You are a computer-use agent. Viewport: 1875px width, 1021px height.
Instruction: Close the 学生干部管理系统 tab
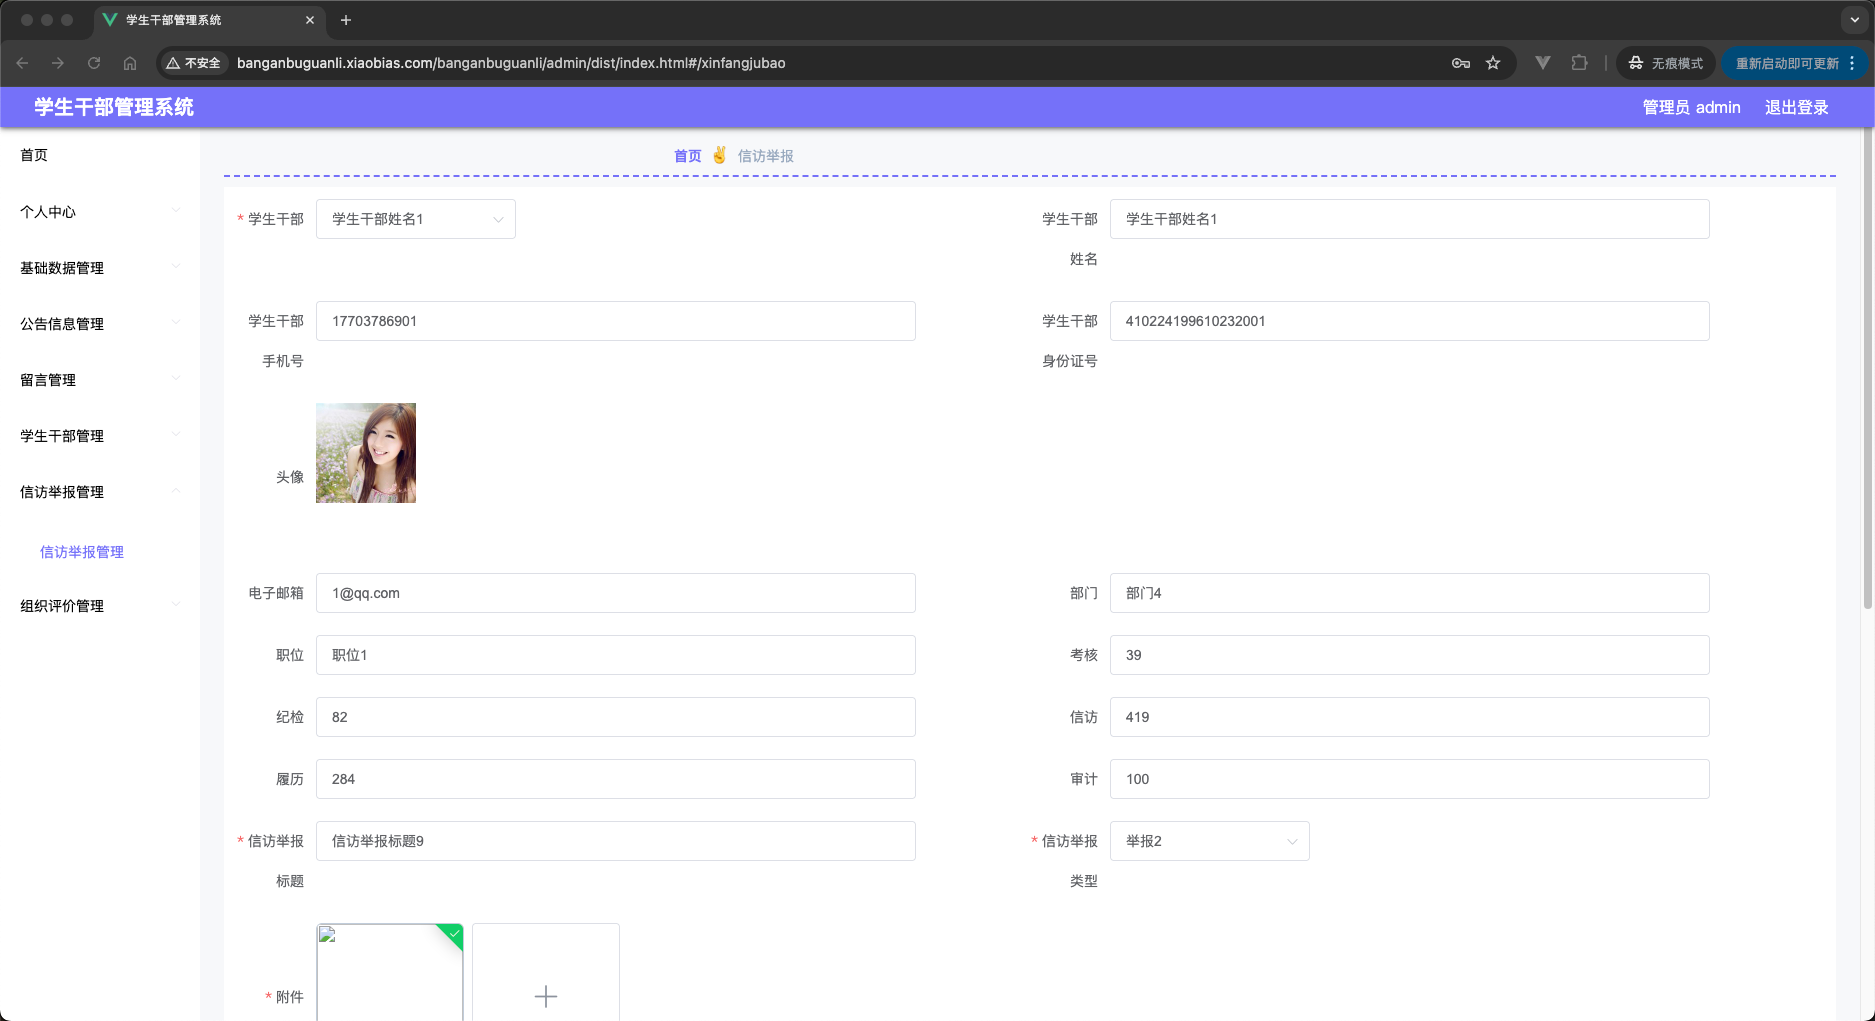point(310,20)
